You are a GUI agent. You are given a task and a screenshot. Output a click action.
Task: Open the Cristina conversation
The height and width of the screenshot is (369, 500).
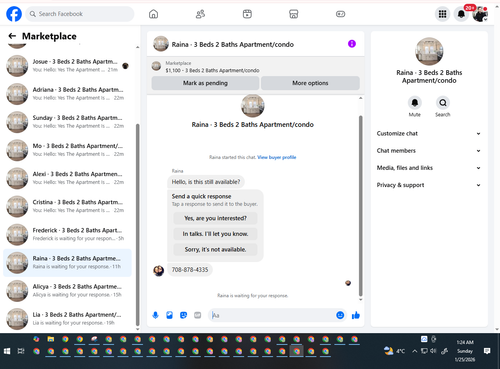(68, 206)
